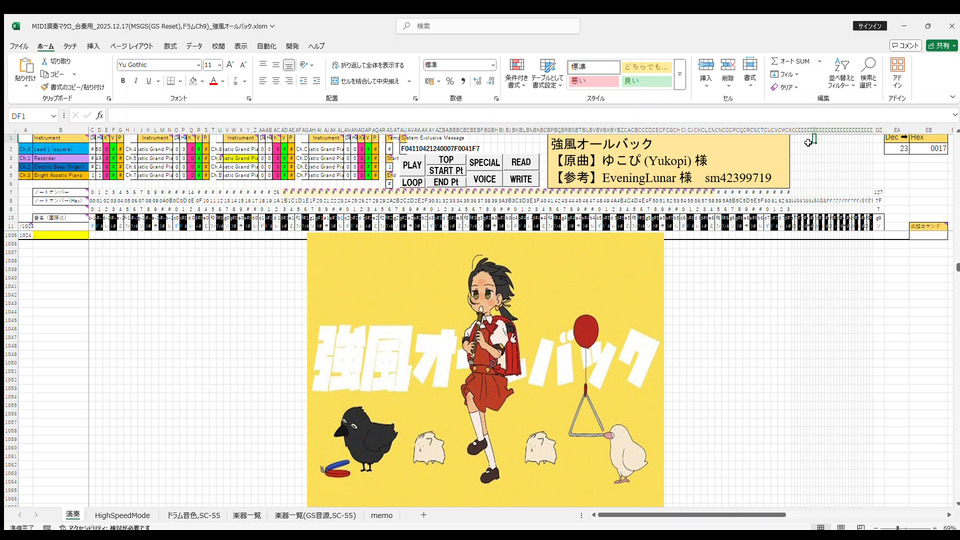Click the Insert cells (挿入) icon

[706, 65]
